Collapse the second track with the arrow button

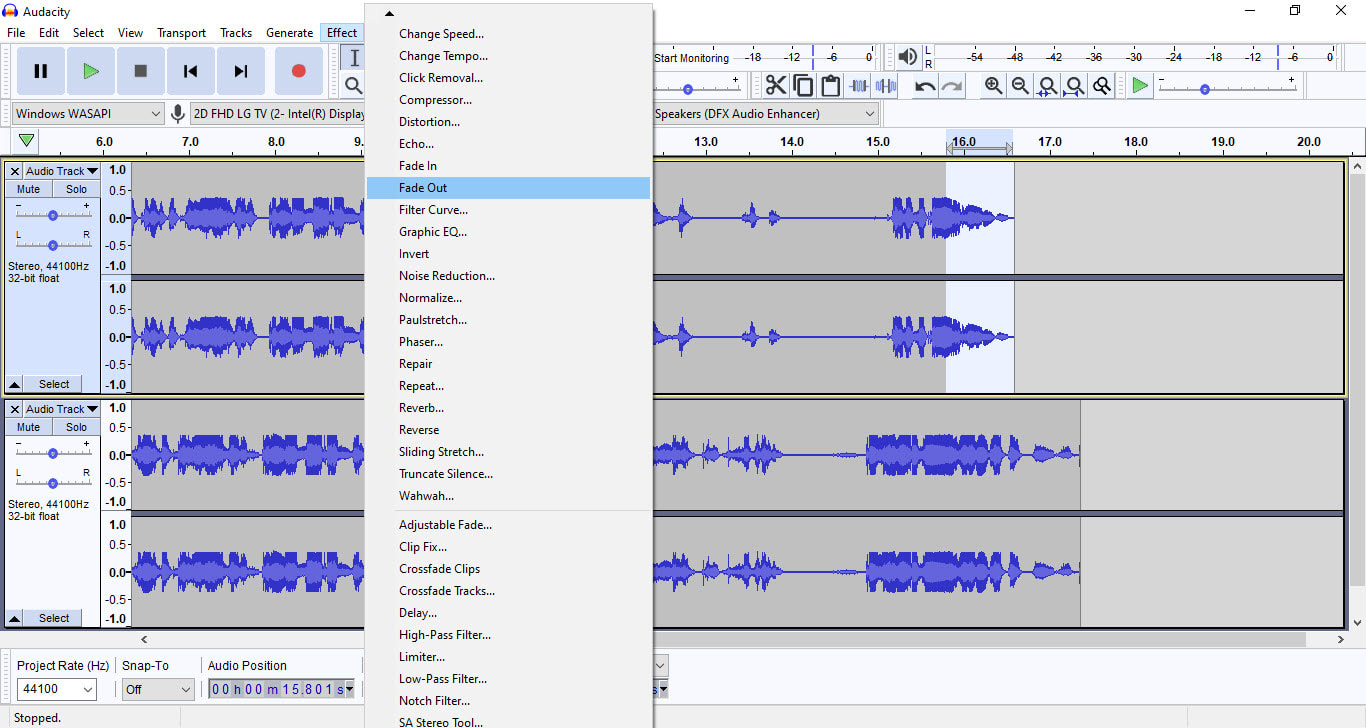click(15, 618)
